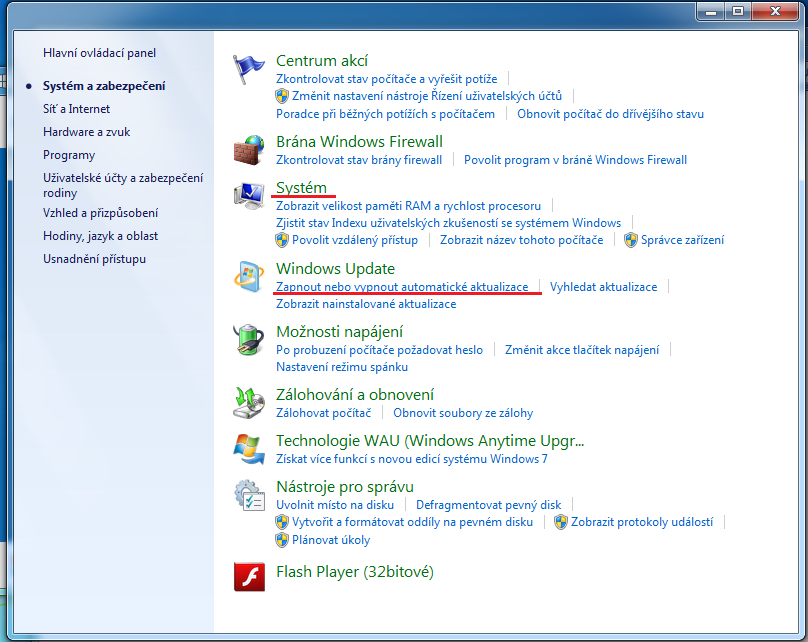This screenshot has width=808, height=642.
Task: Click the Centrum akcí flag icon
Action: 248,69
